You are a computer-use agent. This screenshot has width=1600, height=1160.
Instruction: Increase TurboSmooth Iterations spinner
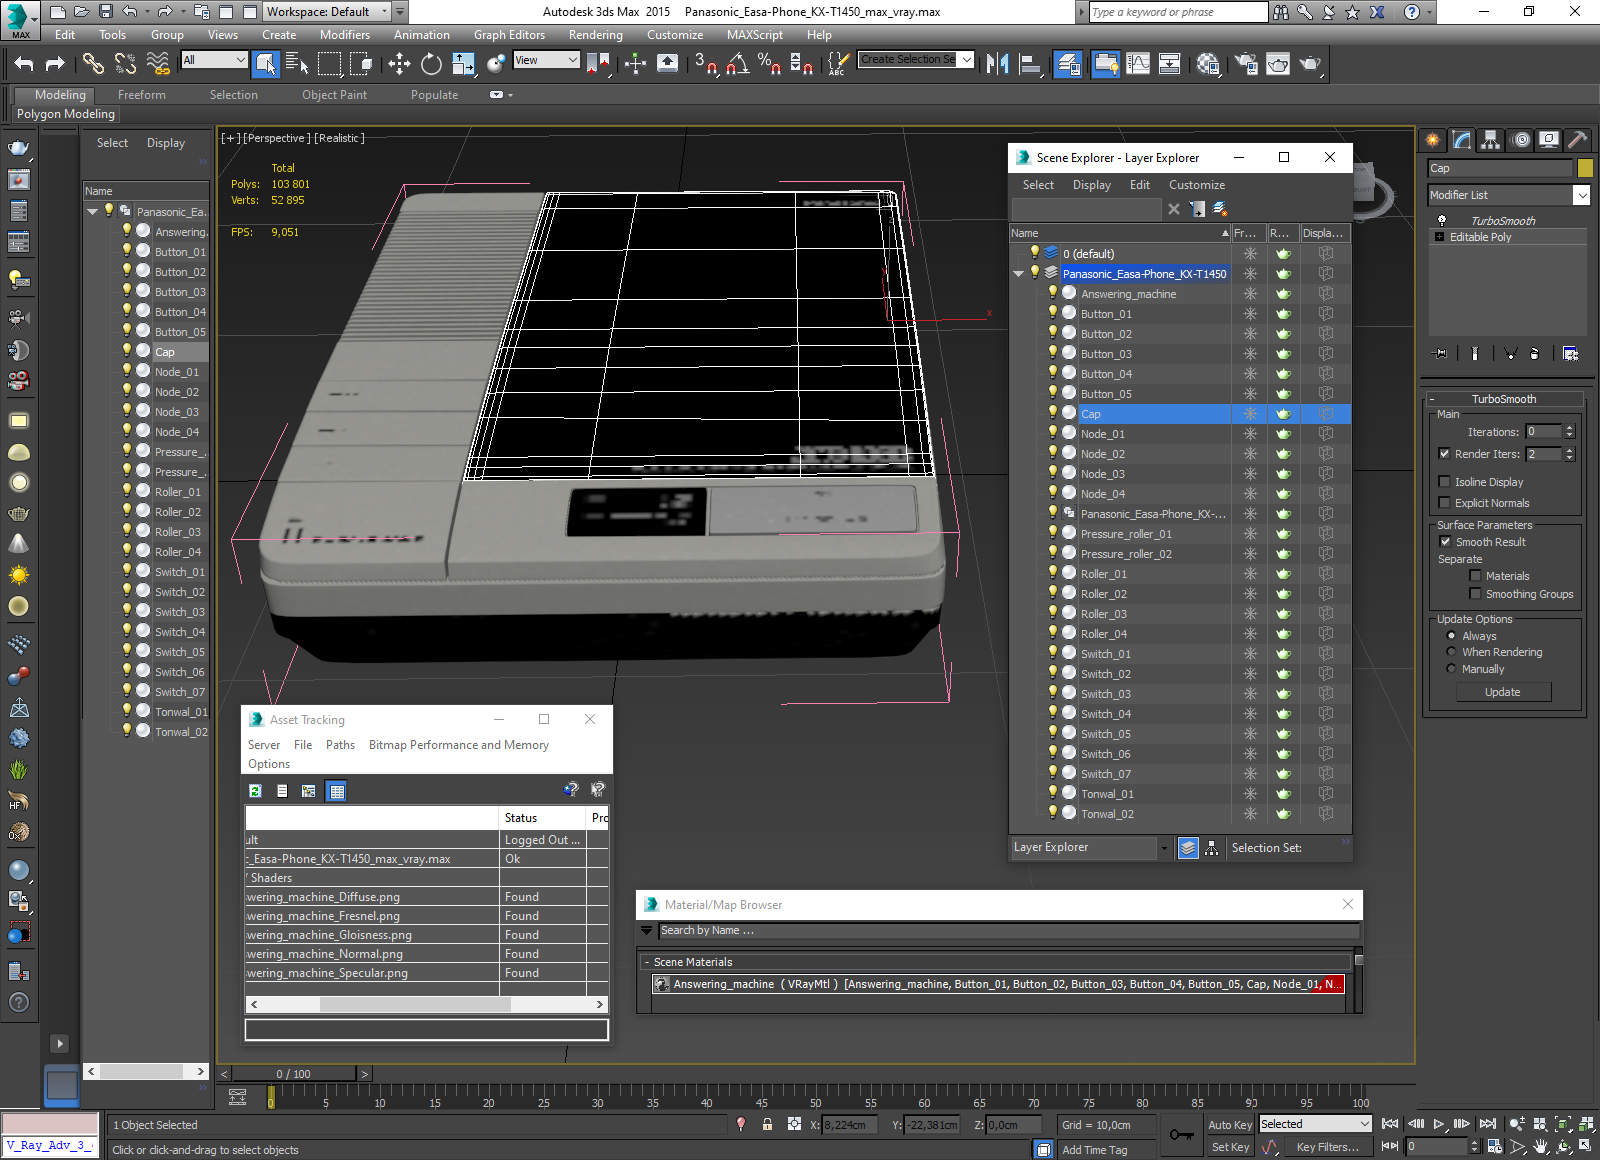pos(1569,428)
